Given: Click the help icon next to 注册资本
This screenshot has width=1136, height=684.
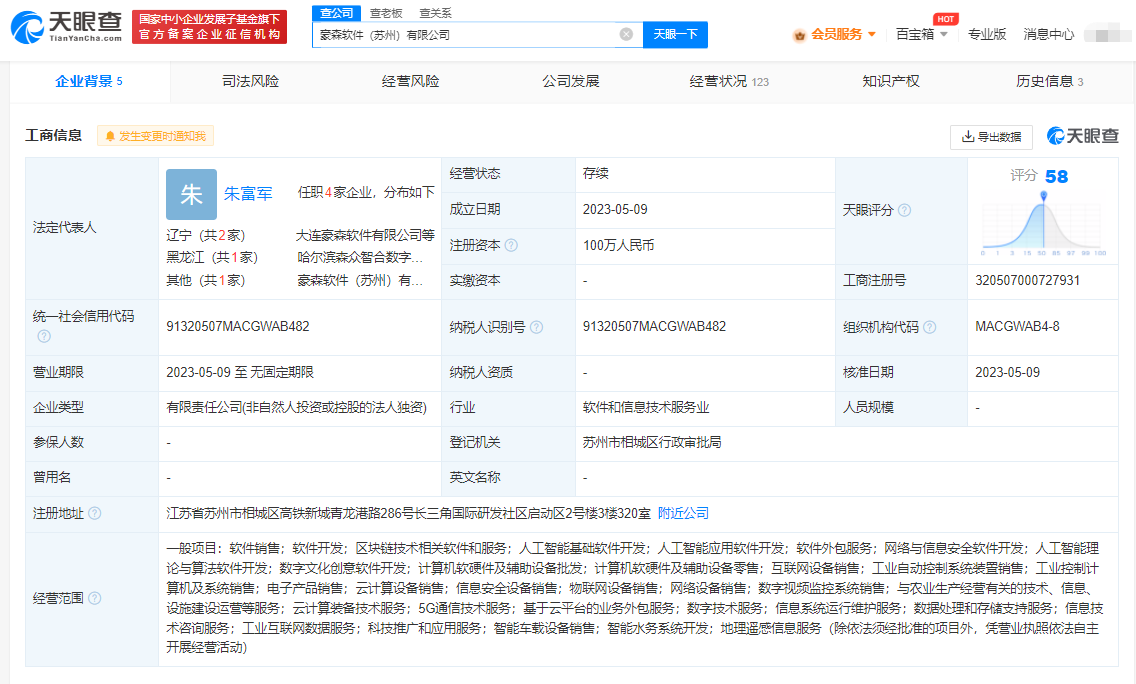Looking at the screenshot, I should (x=511, y=246).
